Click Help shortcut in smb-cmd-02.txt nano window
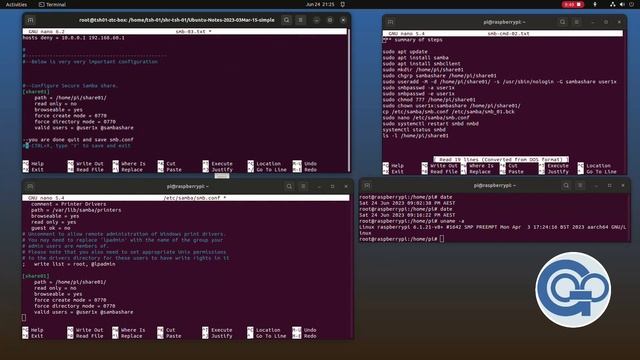Viewport: 640px width, 360px height. tap(393, 166)
